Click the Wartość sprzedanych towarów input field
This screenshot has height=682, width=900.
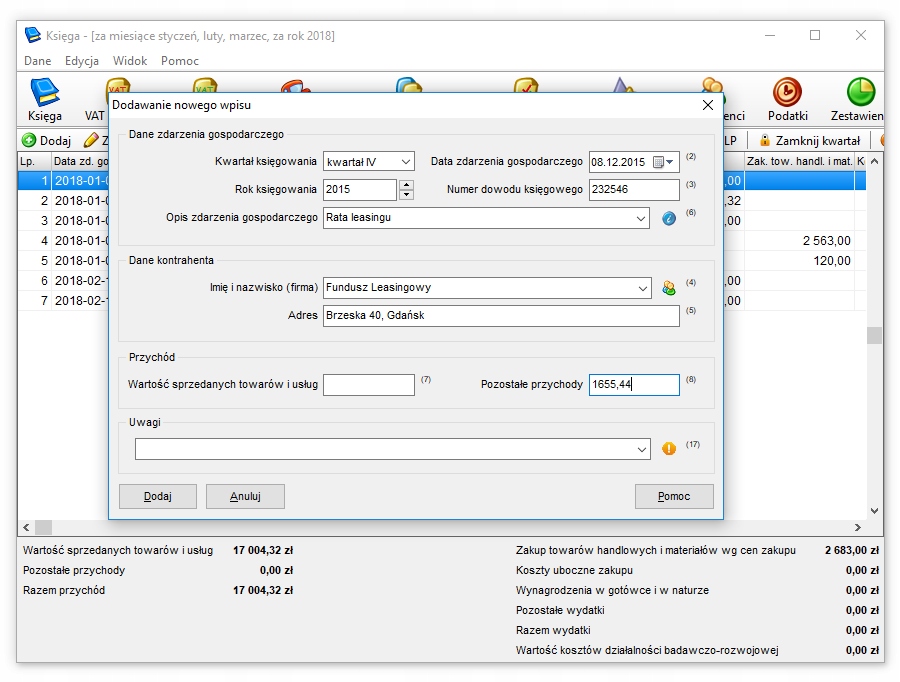pos(368,385)
